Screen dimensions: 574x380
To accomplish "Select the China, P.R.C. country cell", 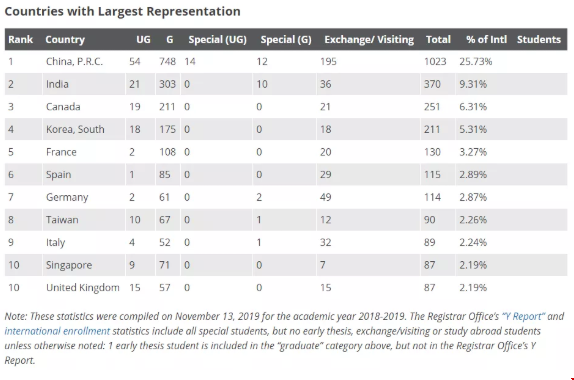I will 74,62.
